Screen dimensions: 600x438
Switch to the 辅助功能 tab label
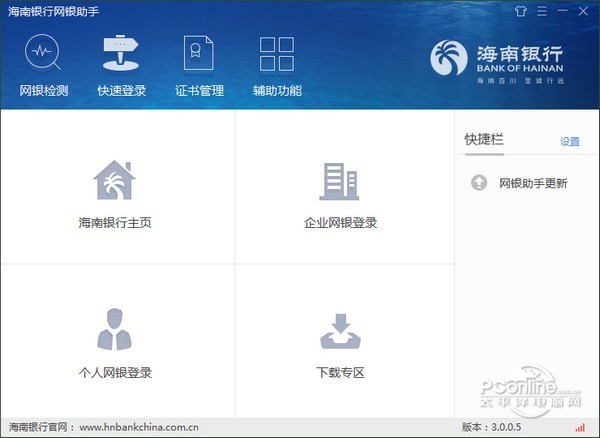(x=277, y=91)
